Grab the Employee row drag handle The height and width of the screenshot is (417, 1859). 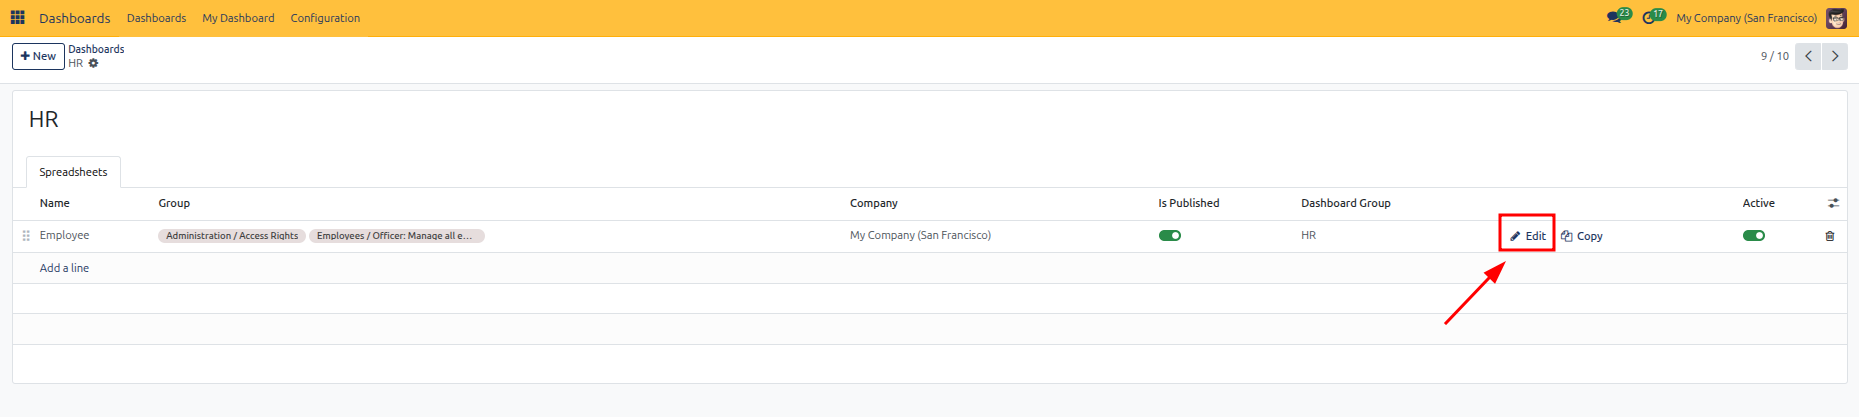(x=26, y=236)
